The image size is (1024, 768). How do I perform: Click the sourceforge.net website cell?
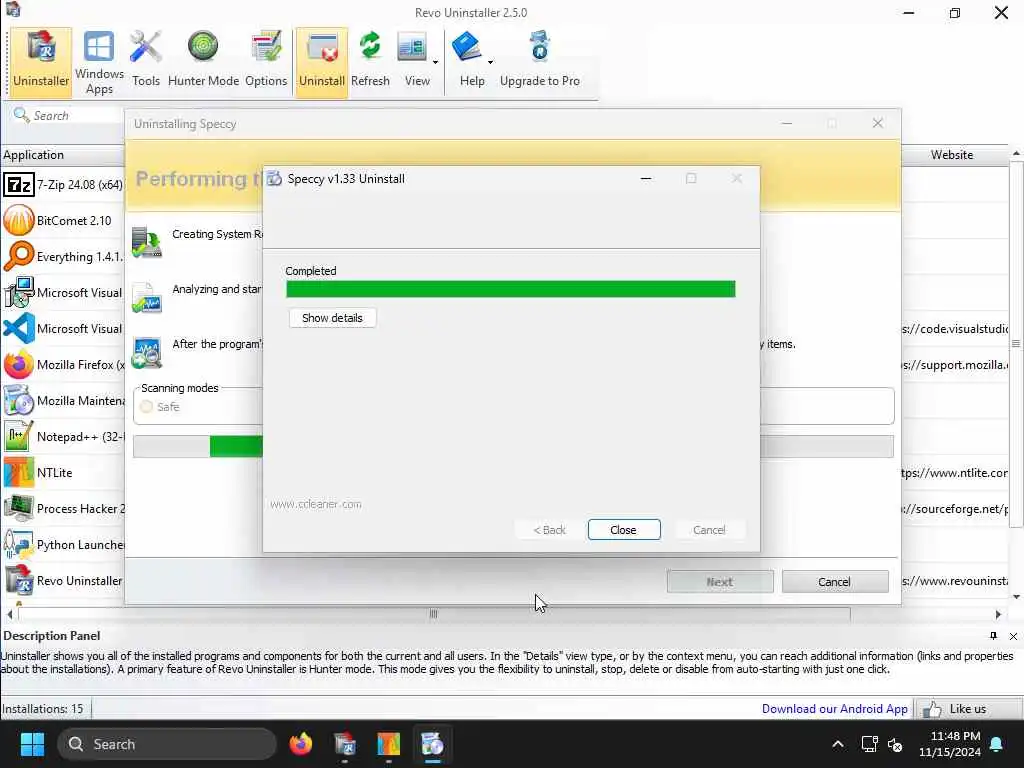[955, 508]
